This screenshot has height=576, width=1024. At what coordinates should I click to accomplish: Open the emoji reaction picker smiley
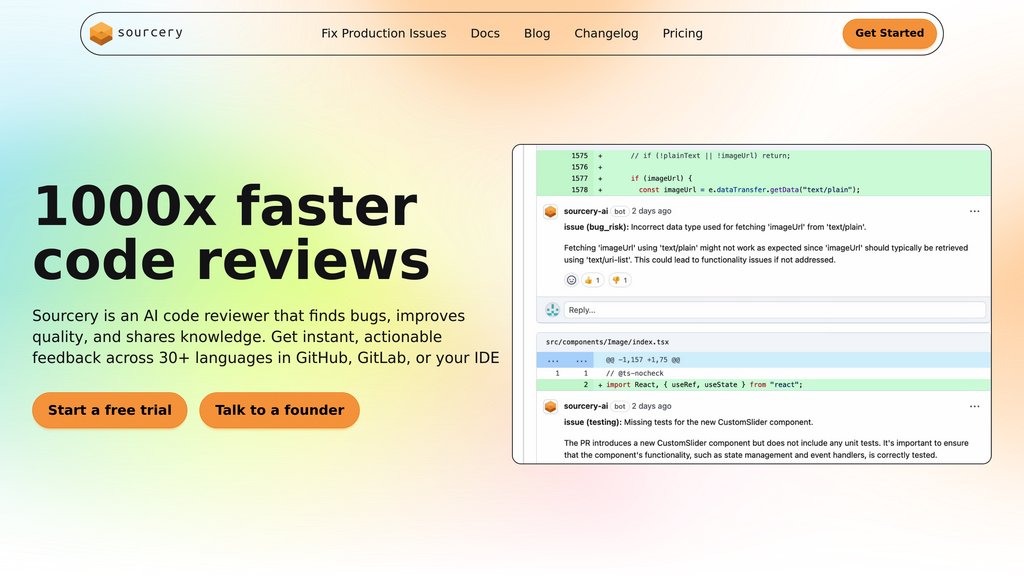click(x=571, y=280)
